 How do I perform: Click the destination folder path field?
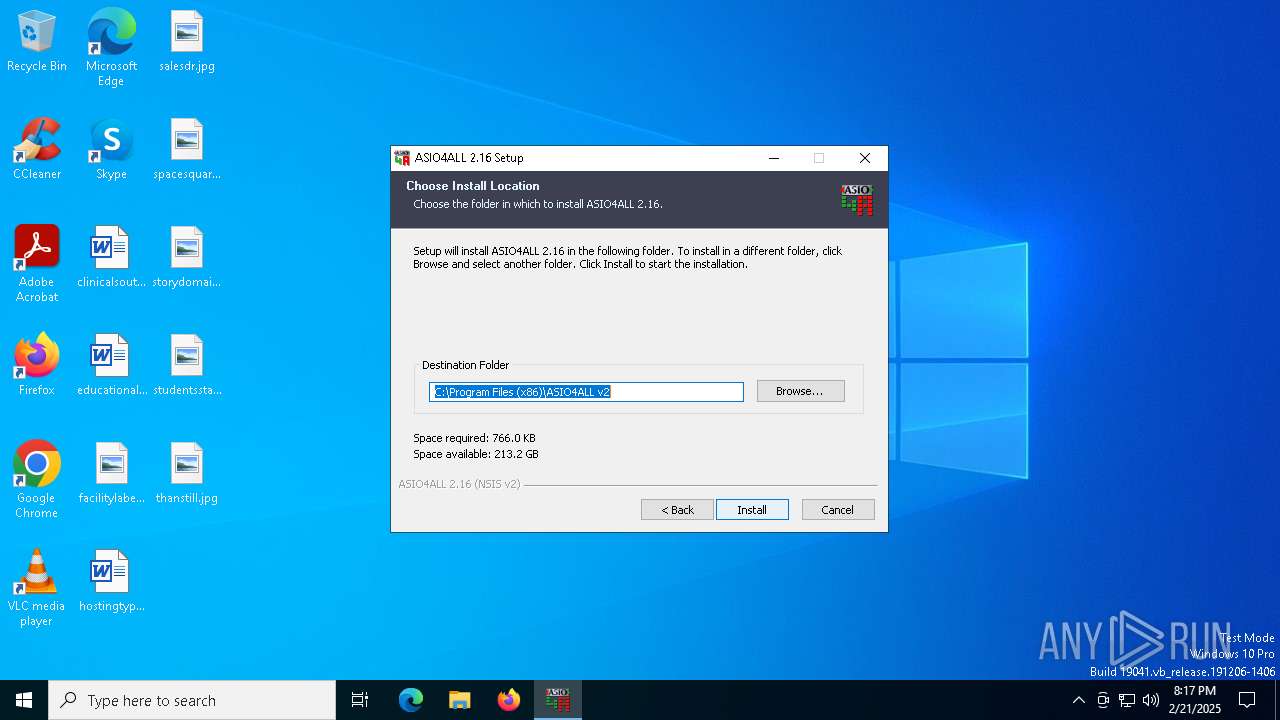586,392
